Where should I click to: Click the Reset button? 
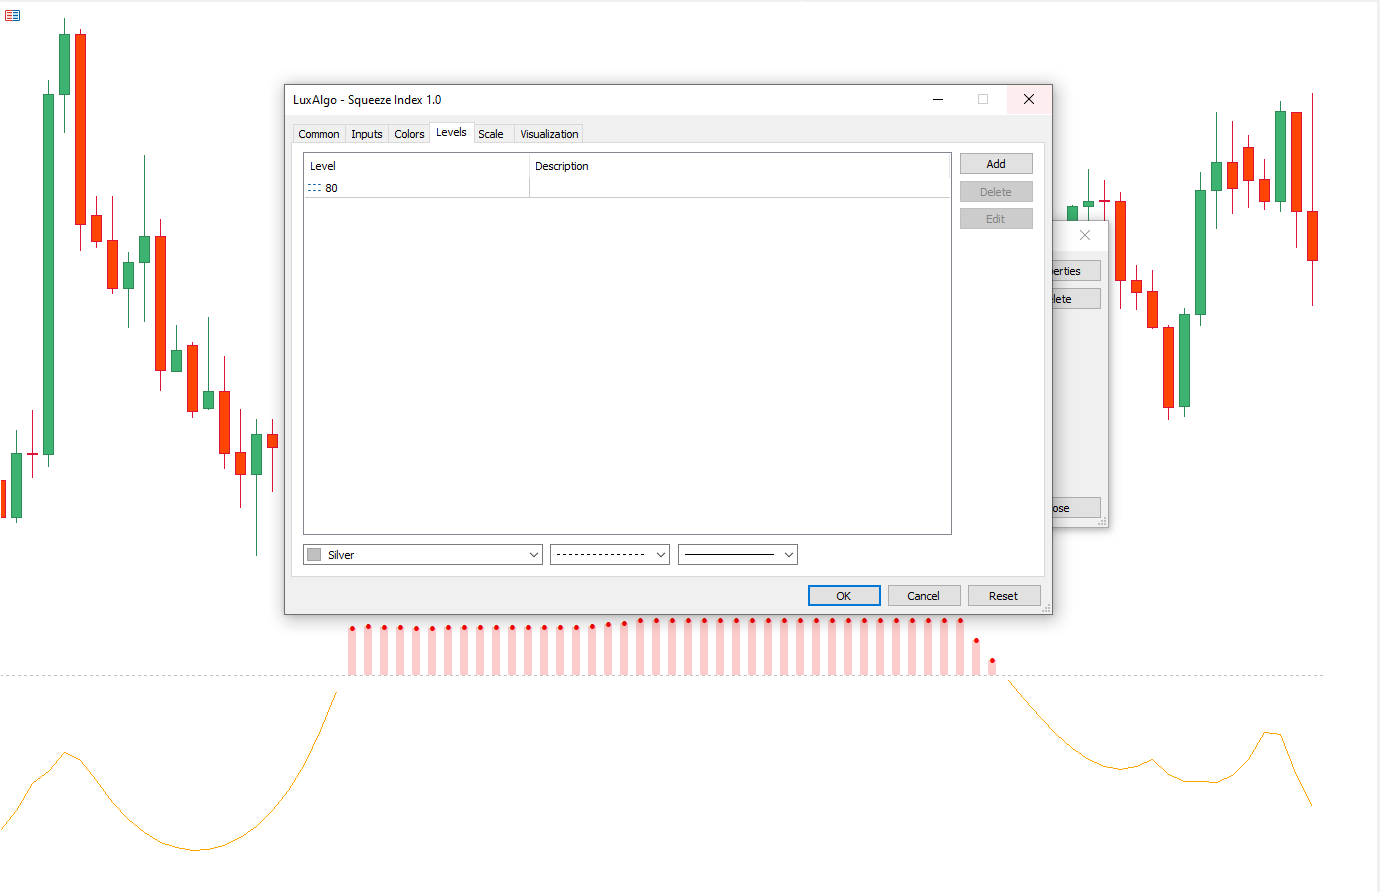[1003, 596]
